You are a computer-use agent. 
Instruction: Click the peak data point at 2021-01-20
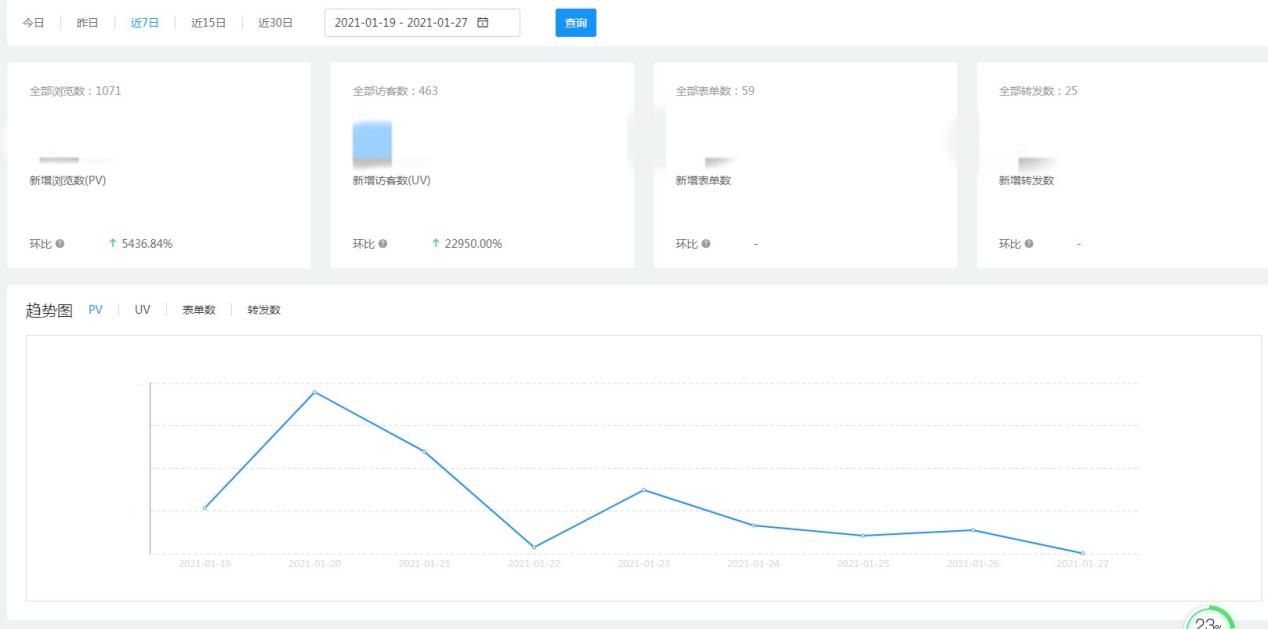(315, 392)
